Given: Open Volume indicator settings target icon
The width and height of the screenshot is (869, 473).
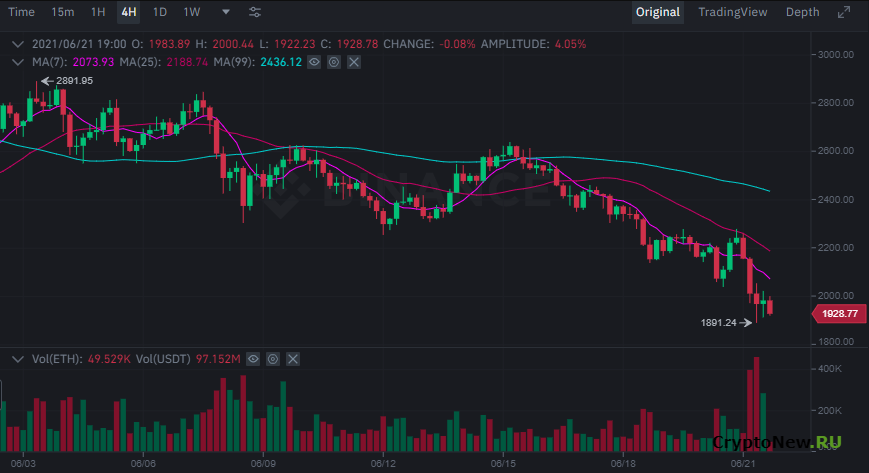Looking at the screenshot, I should tap(273, 359).
